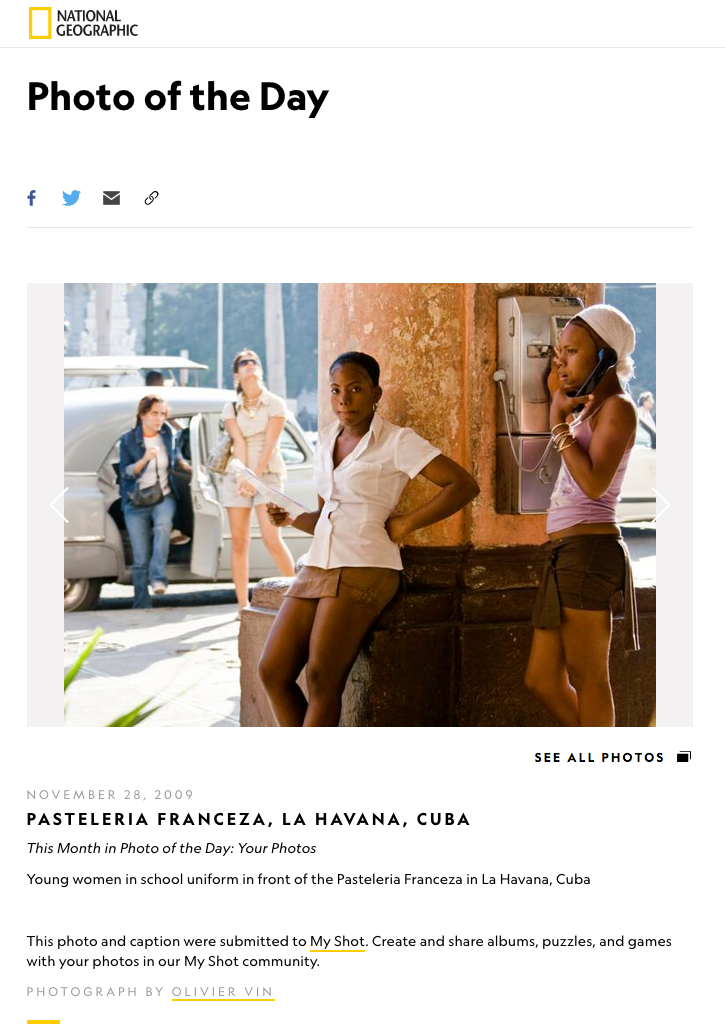Copy the page link with chain icon
This screenshot has height=1032, width=725.
point(151,198)
